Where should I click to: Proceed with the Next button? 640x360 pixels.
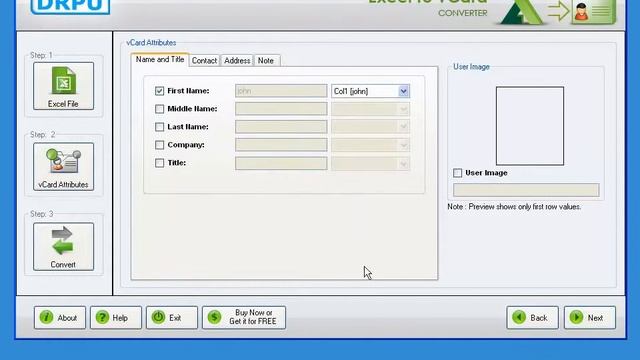point(589,318)
